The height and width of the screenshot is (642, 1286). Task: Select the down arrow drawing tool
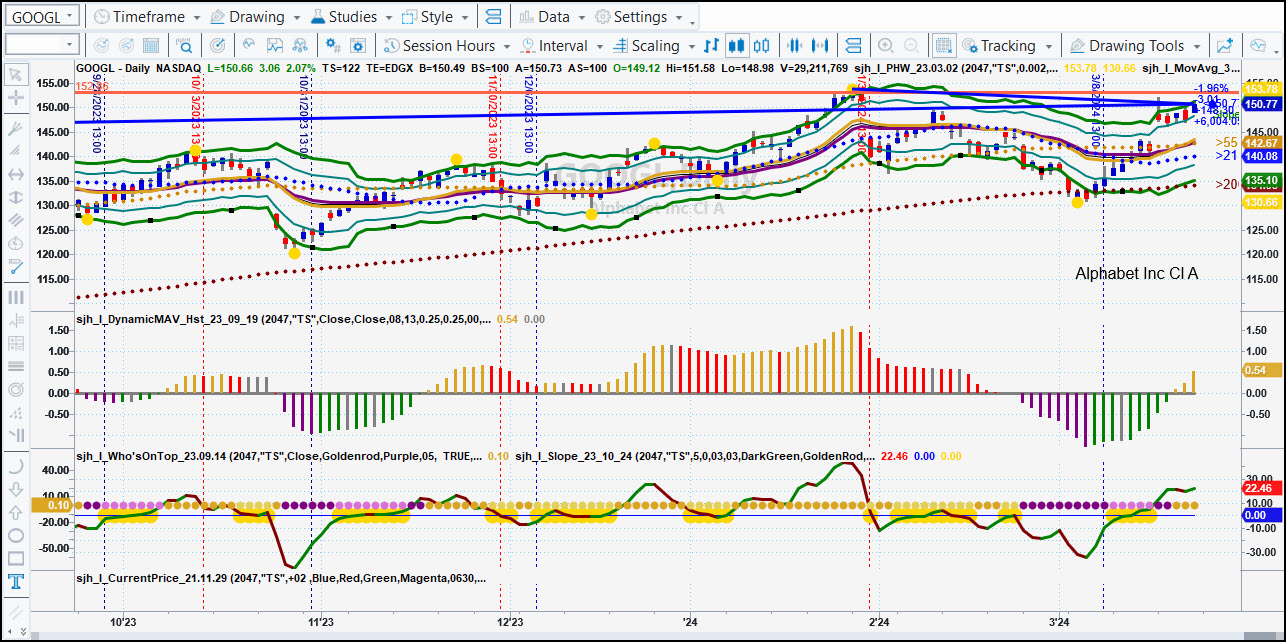coord(15,489)
